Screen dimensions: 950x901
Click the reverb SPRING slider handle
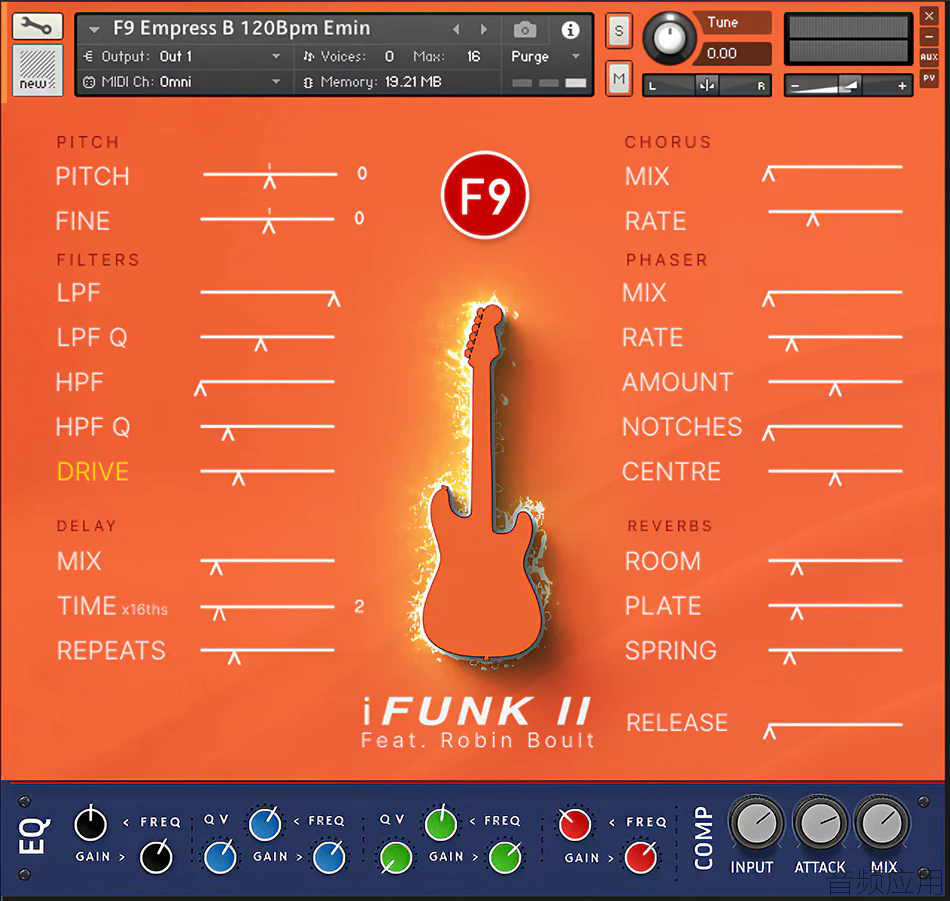click(789, 657)
